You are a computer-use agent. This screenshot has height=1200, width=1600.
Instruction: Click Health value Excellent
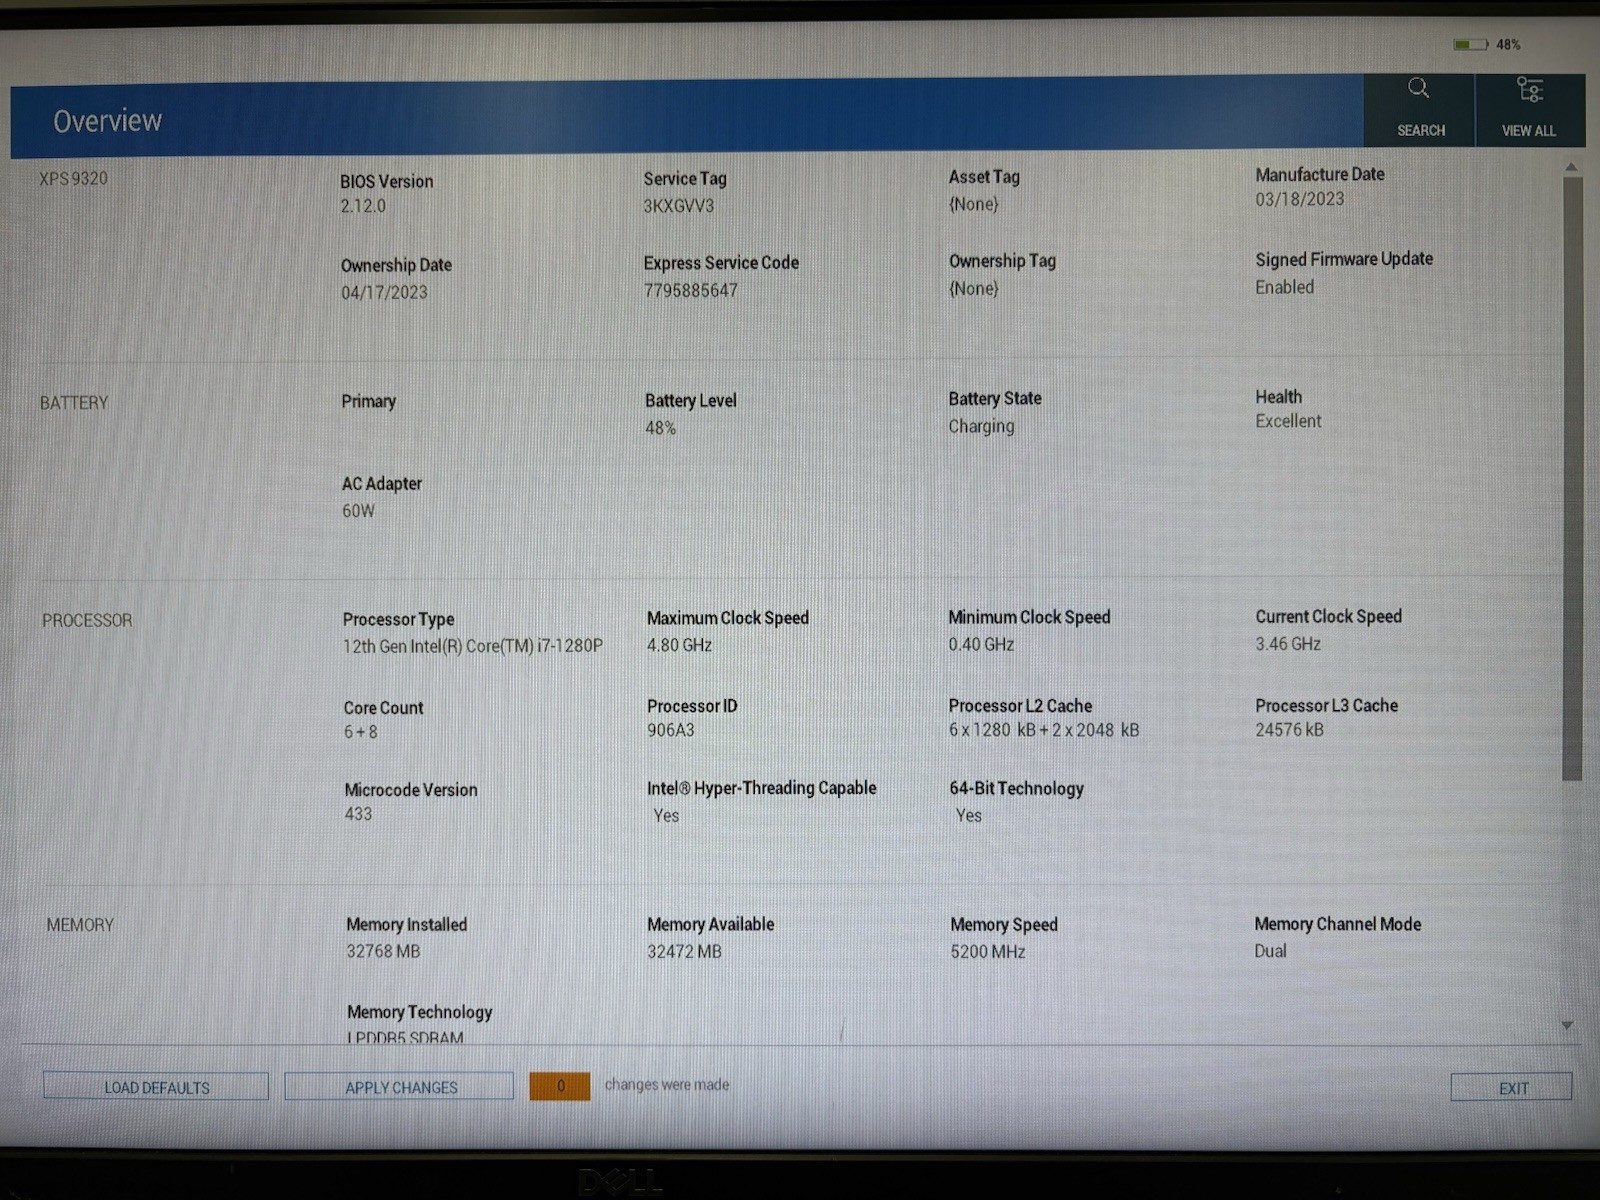pyautogui.click(x=1288, y=421)
